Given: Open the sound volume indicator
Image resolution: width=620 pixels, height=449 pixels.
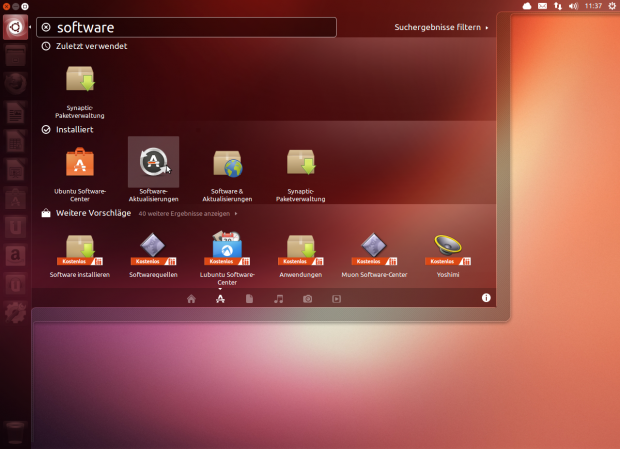Looking at the screenshot, I should tap(573, 6).
